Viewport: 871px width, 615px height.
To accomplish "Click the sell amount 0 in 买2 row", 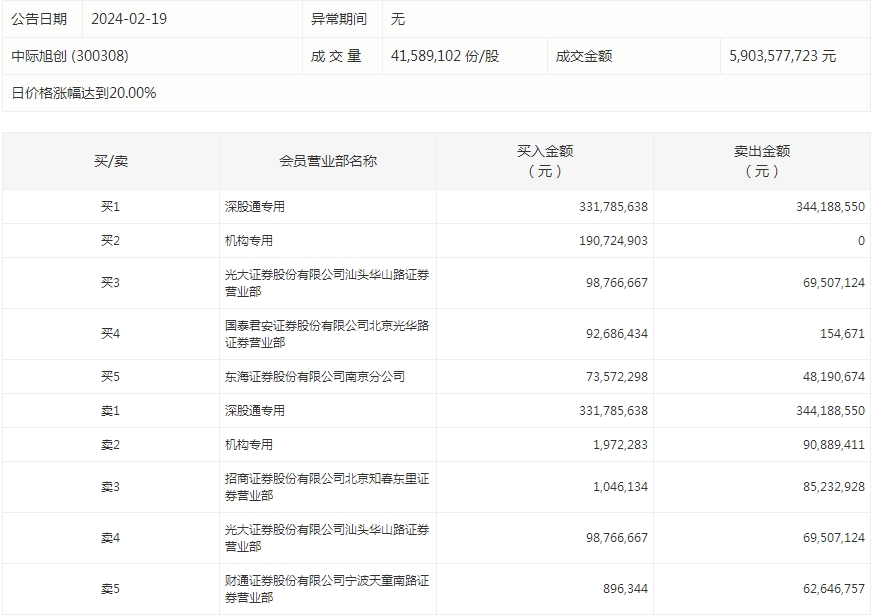I will coord(862,241).
